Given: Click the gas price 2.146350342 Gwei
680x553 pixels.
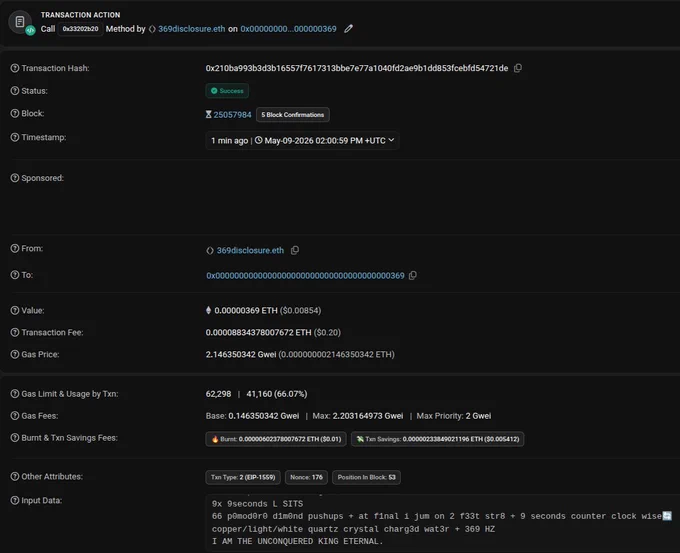Looking at the screenshot, I should click(241, 354).
